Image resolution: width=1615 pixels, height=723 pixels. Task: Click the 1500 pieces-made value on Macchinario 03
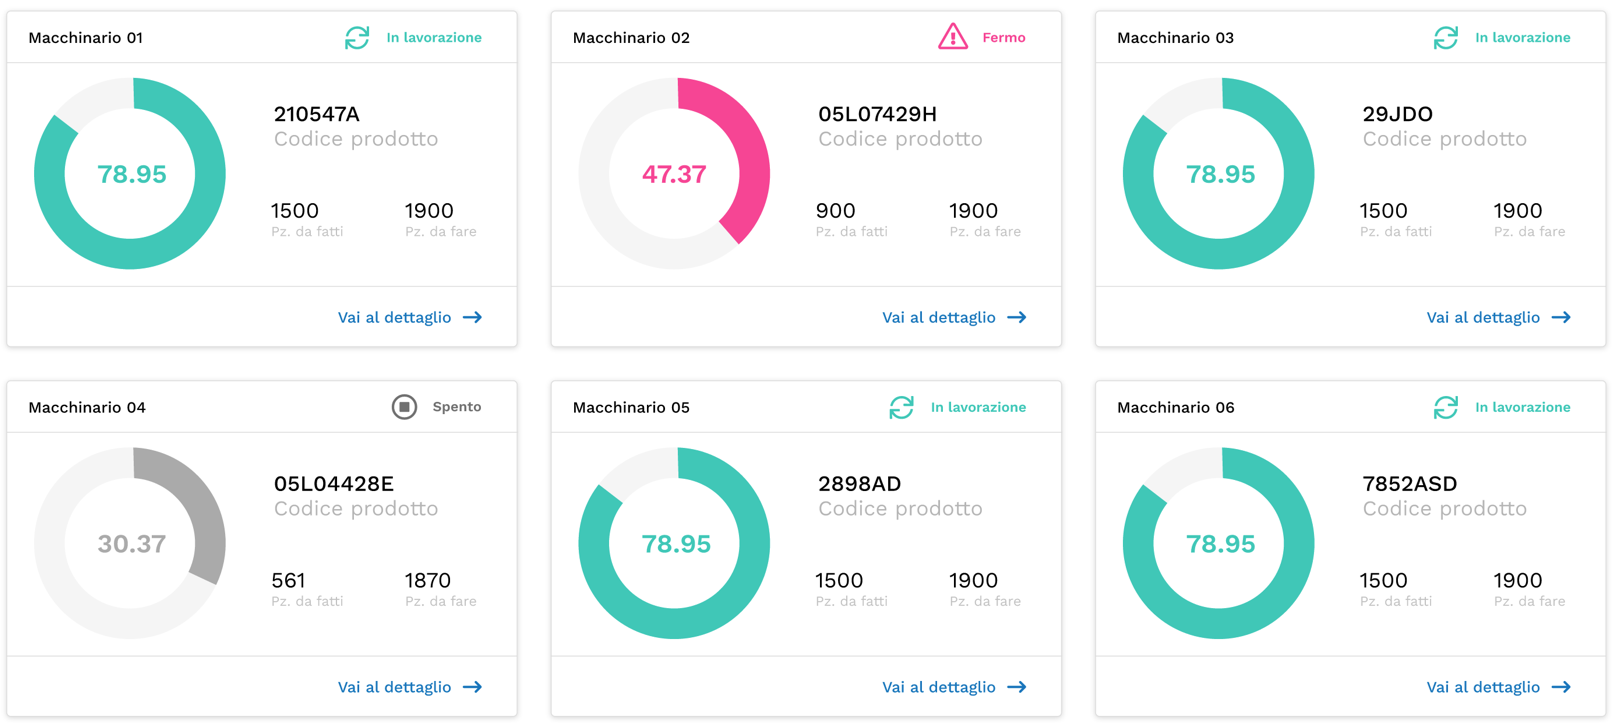pos(1383,211)
